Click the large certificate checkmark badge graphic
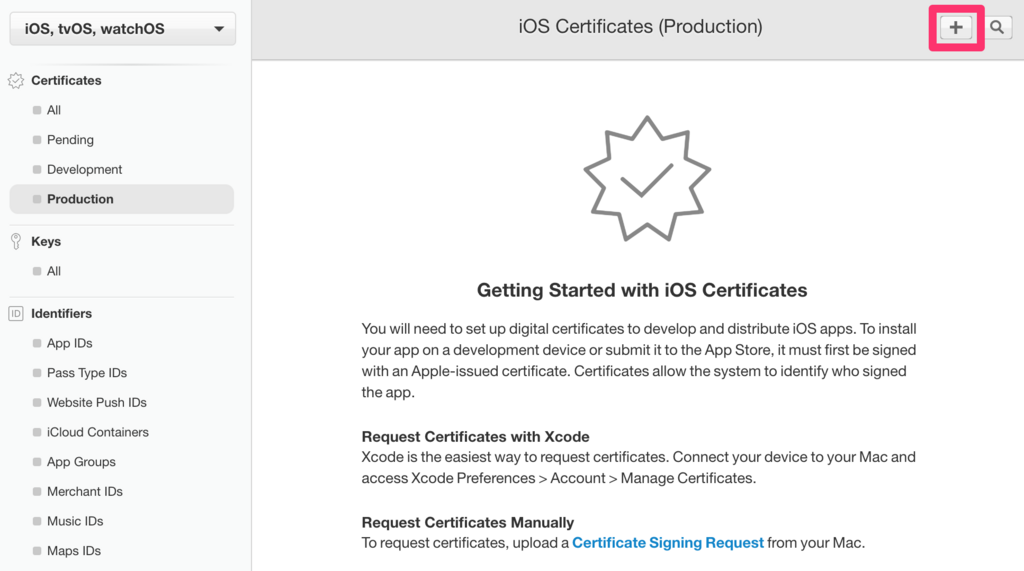 647,179
